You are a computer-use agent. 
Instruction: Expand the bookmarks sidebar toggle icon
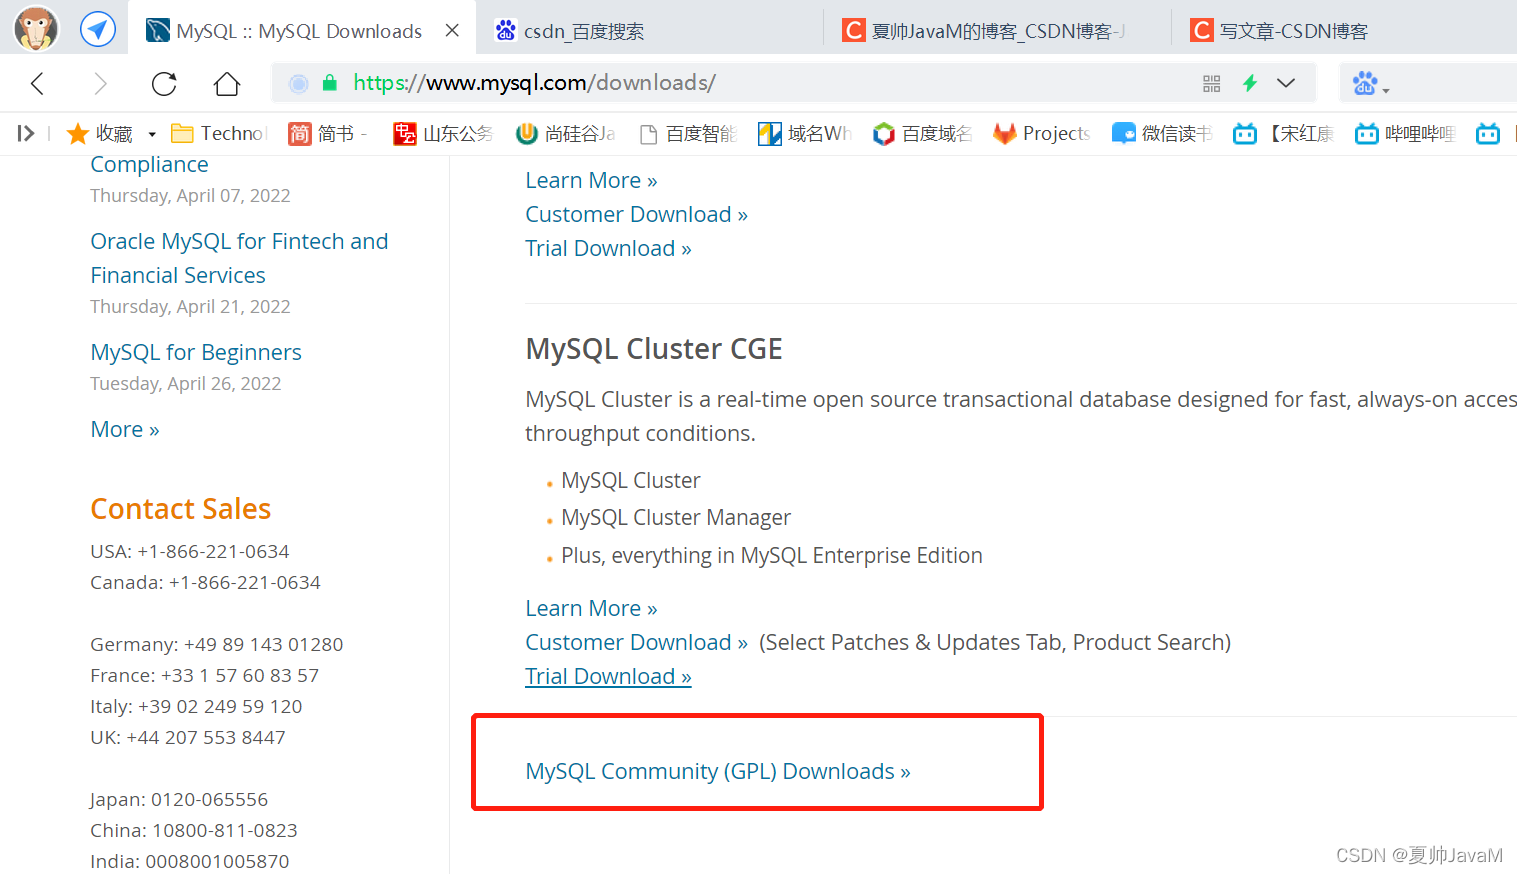tap(26, 133)
